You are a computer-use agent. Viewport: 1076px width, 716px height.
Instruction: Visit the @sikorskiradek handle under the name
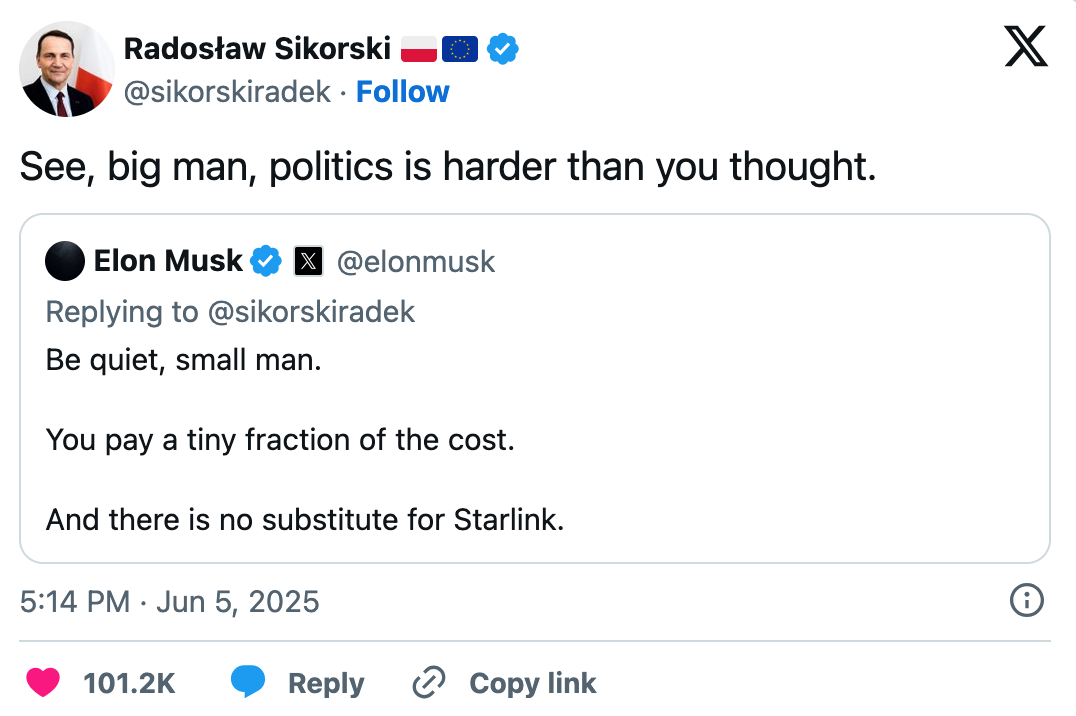click(227, 92)
